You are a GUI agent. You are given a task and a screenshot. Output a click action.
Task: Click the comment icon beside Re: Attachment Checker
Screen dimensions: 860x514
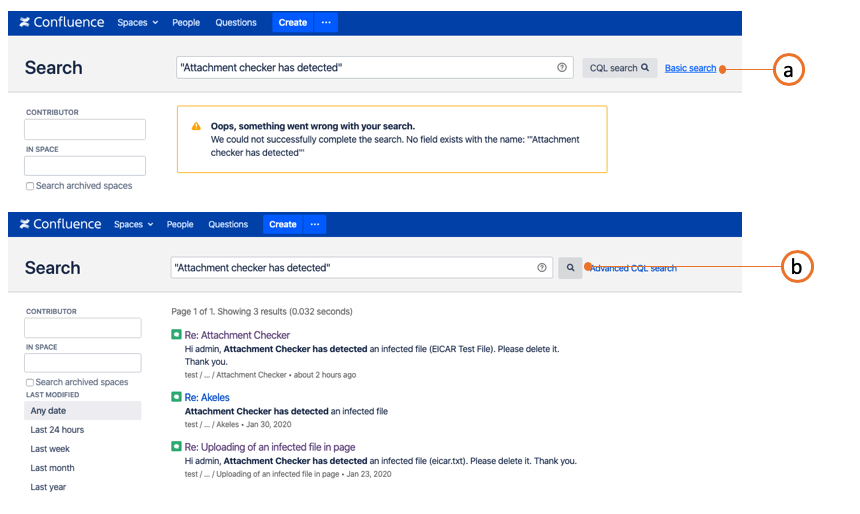[x=177, y=335]
